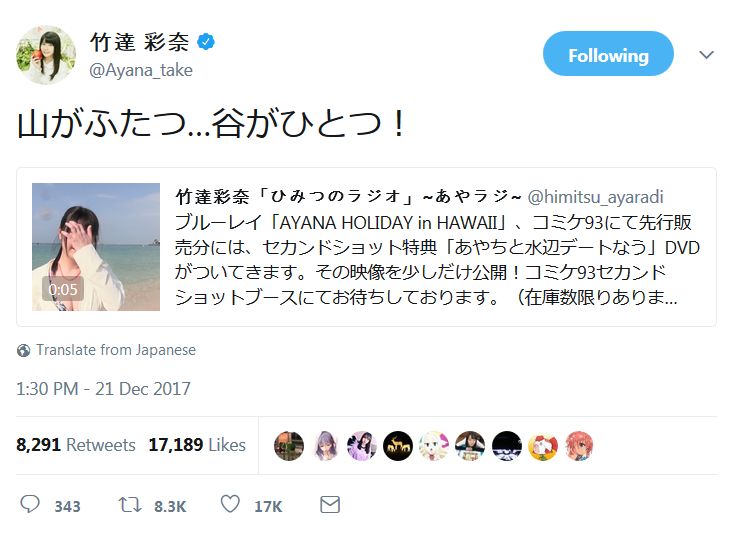Viewport: 731px width, 533px height.
Task: Click the retweet arrows icon
Action: [130, 505]
